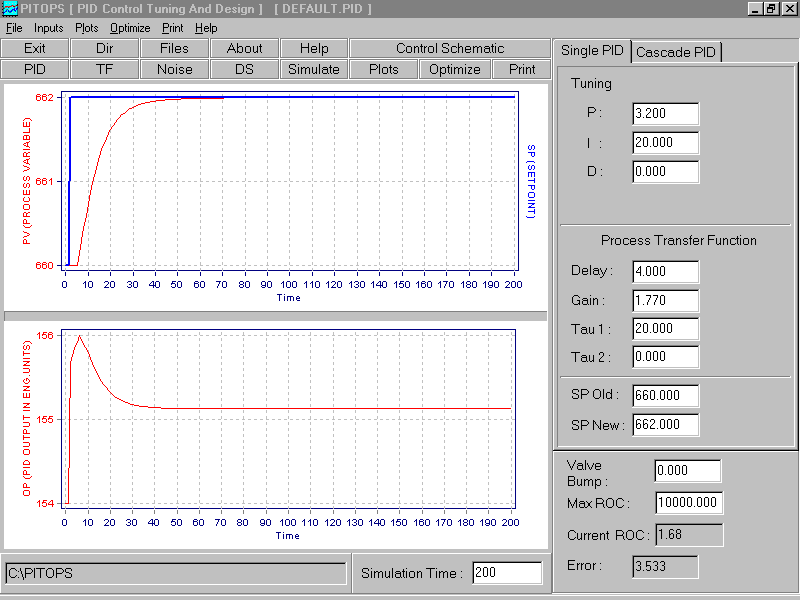
Task: Select the Single PID tab
Action: pyautogui.click(x=591, y=51)
